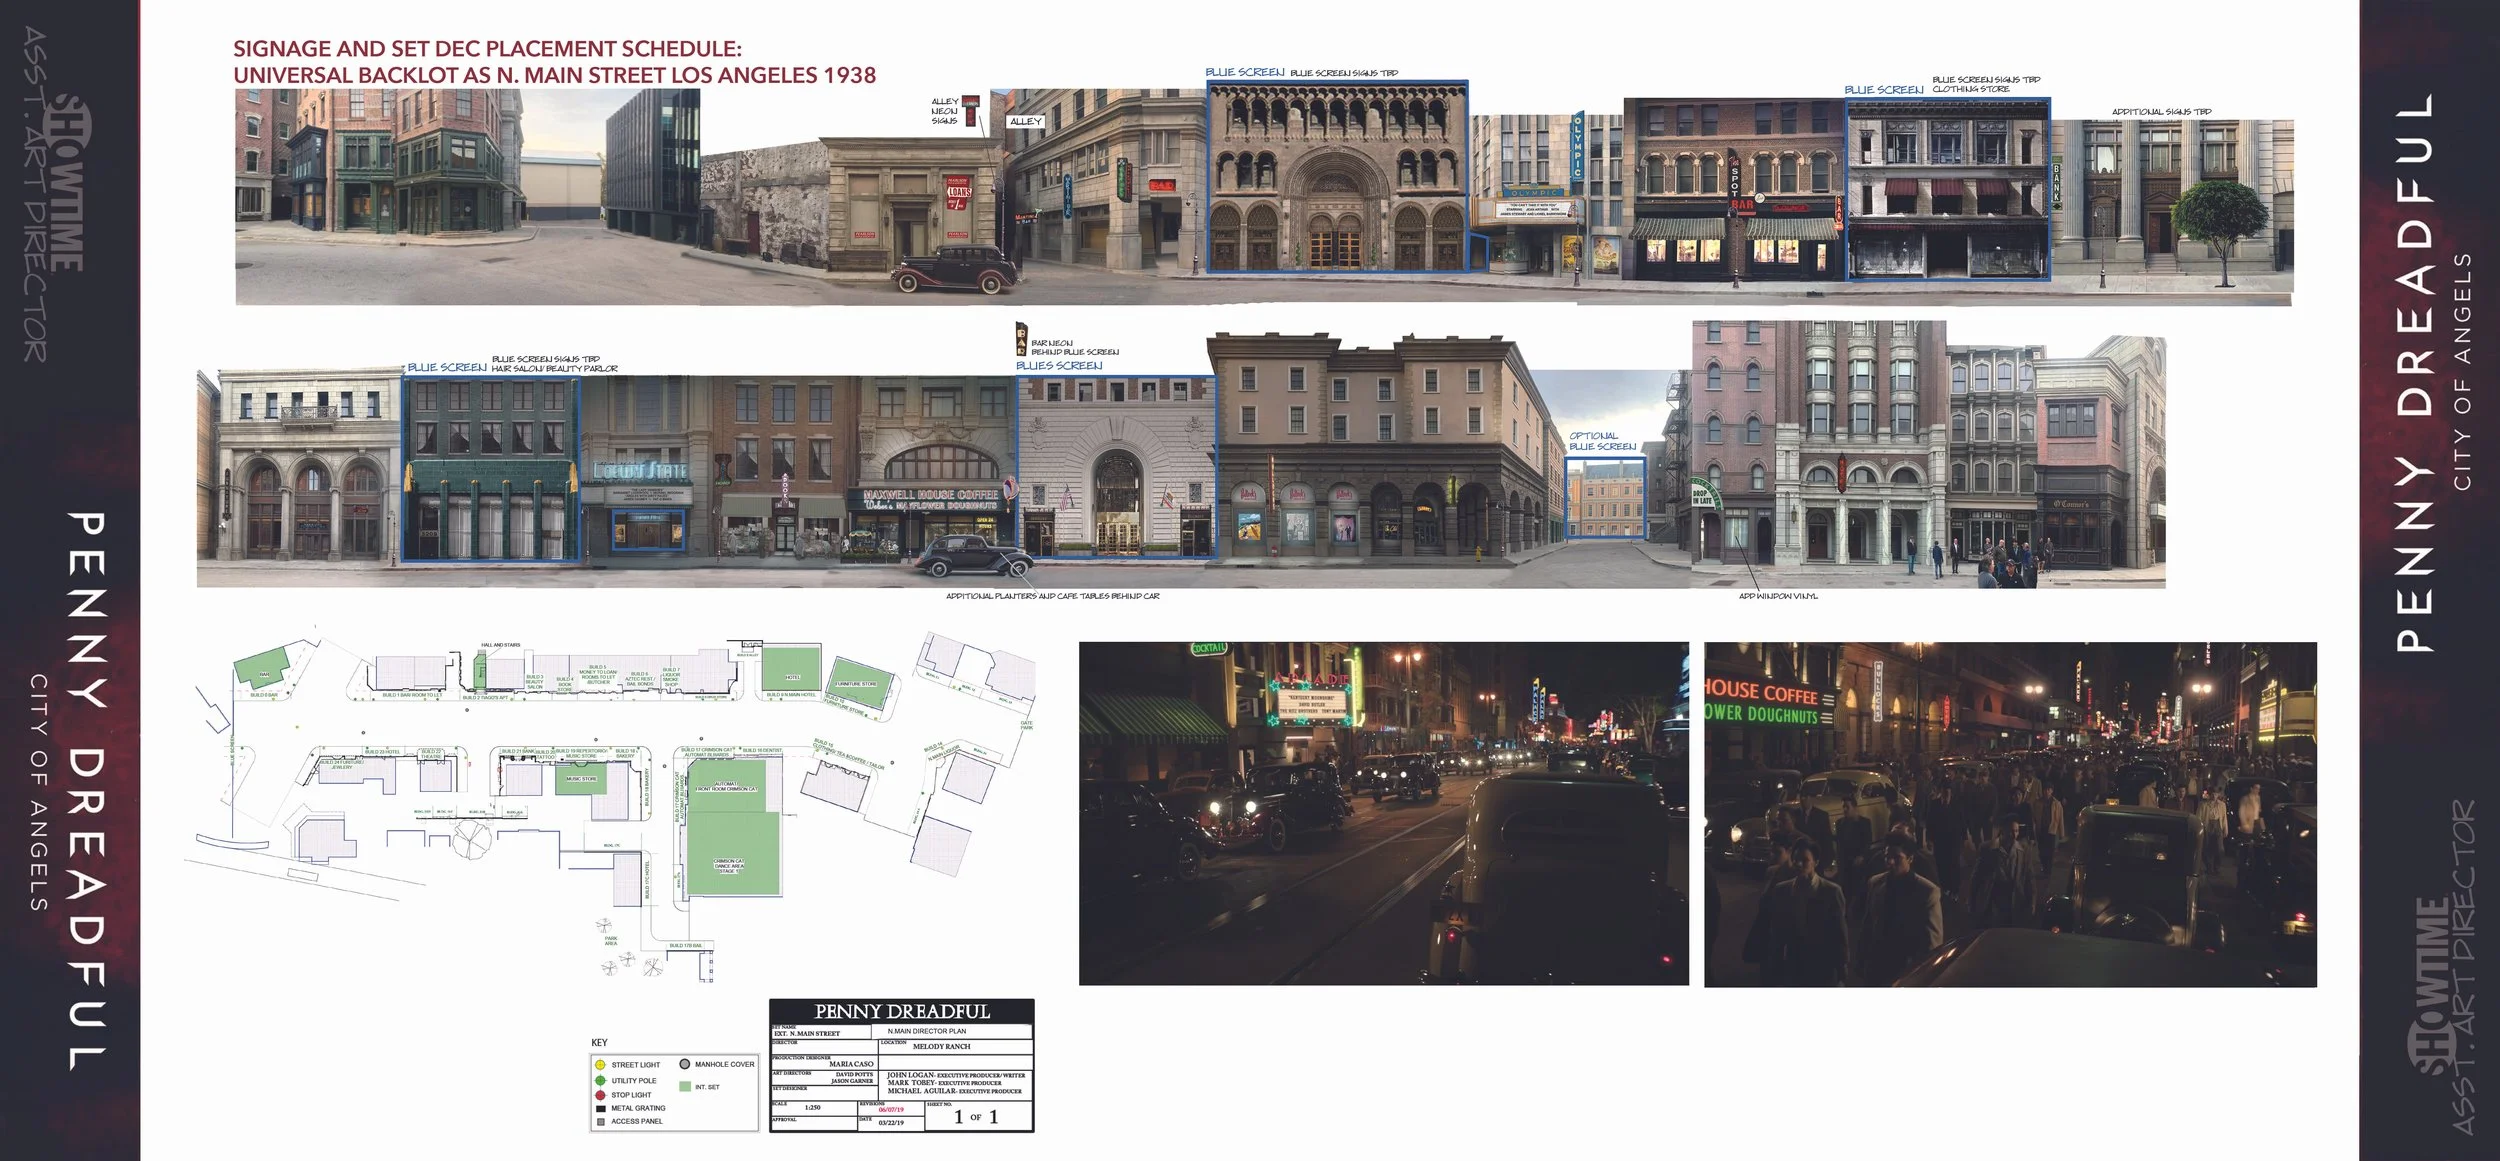Click the green Hotel block on the plan
2500x1161 pixels.
point(792,668)
